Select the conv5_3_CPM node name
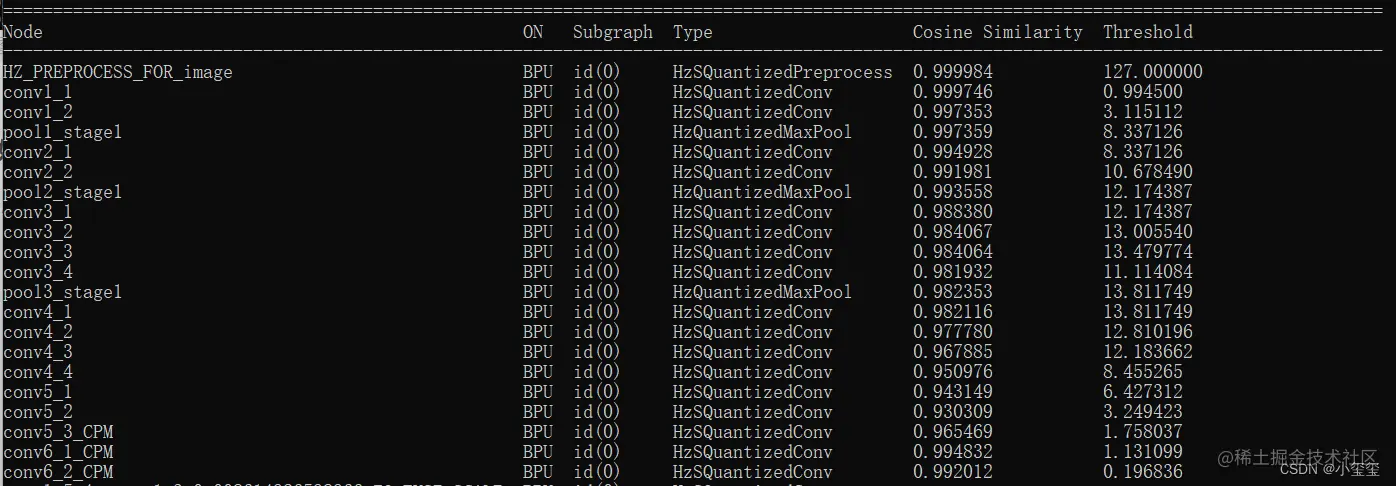Screen dimensions: 1396x486 [58, 432]
